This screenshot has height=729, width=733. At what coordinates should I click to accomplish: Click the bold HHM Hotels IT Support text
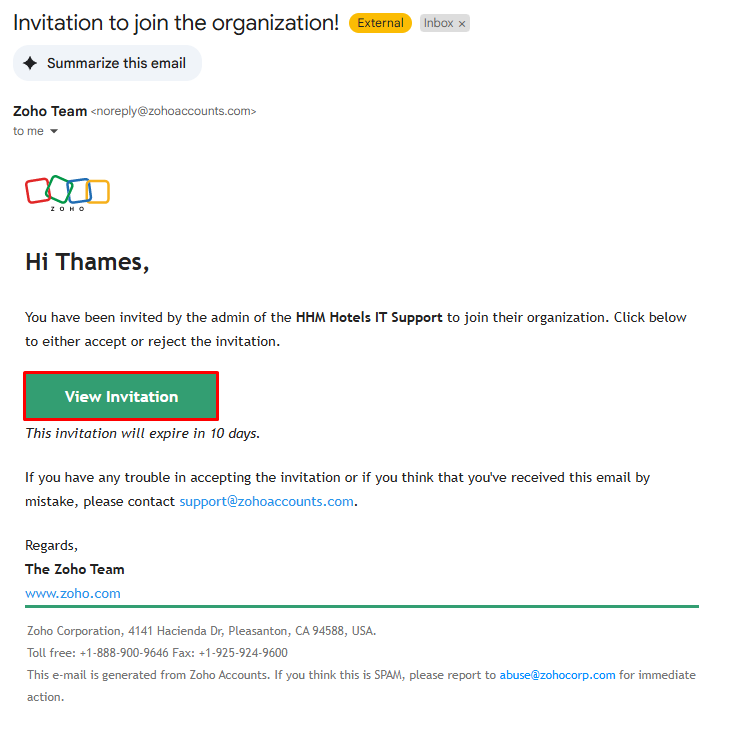[369, 318]
